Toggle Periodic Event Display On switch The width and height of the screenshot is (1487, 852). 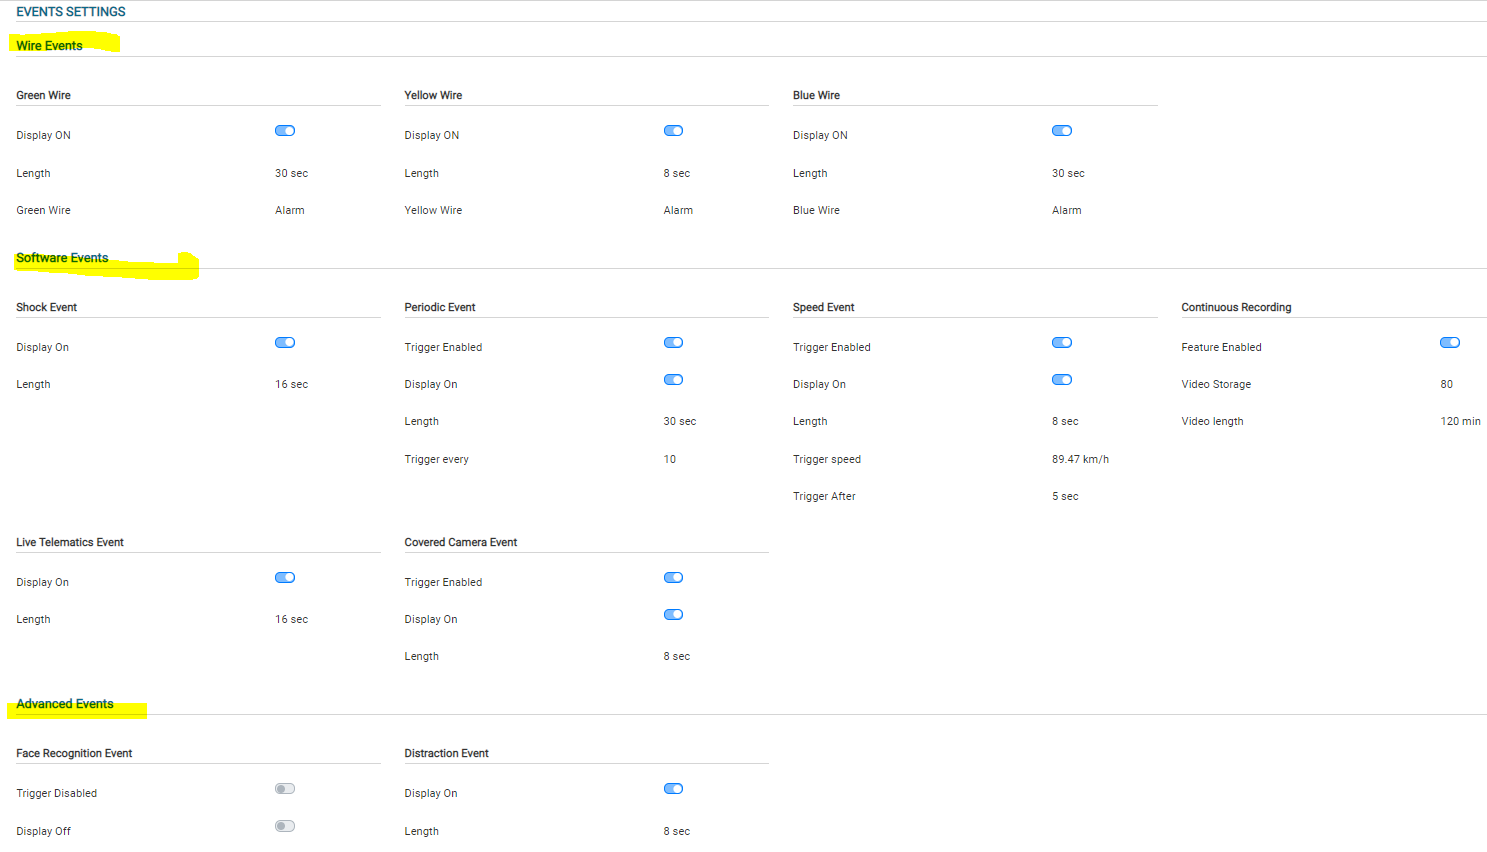[673, 380]
